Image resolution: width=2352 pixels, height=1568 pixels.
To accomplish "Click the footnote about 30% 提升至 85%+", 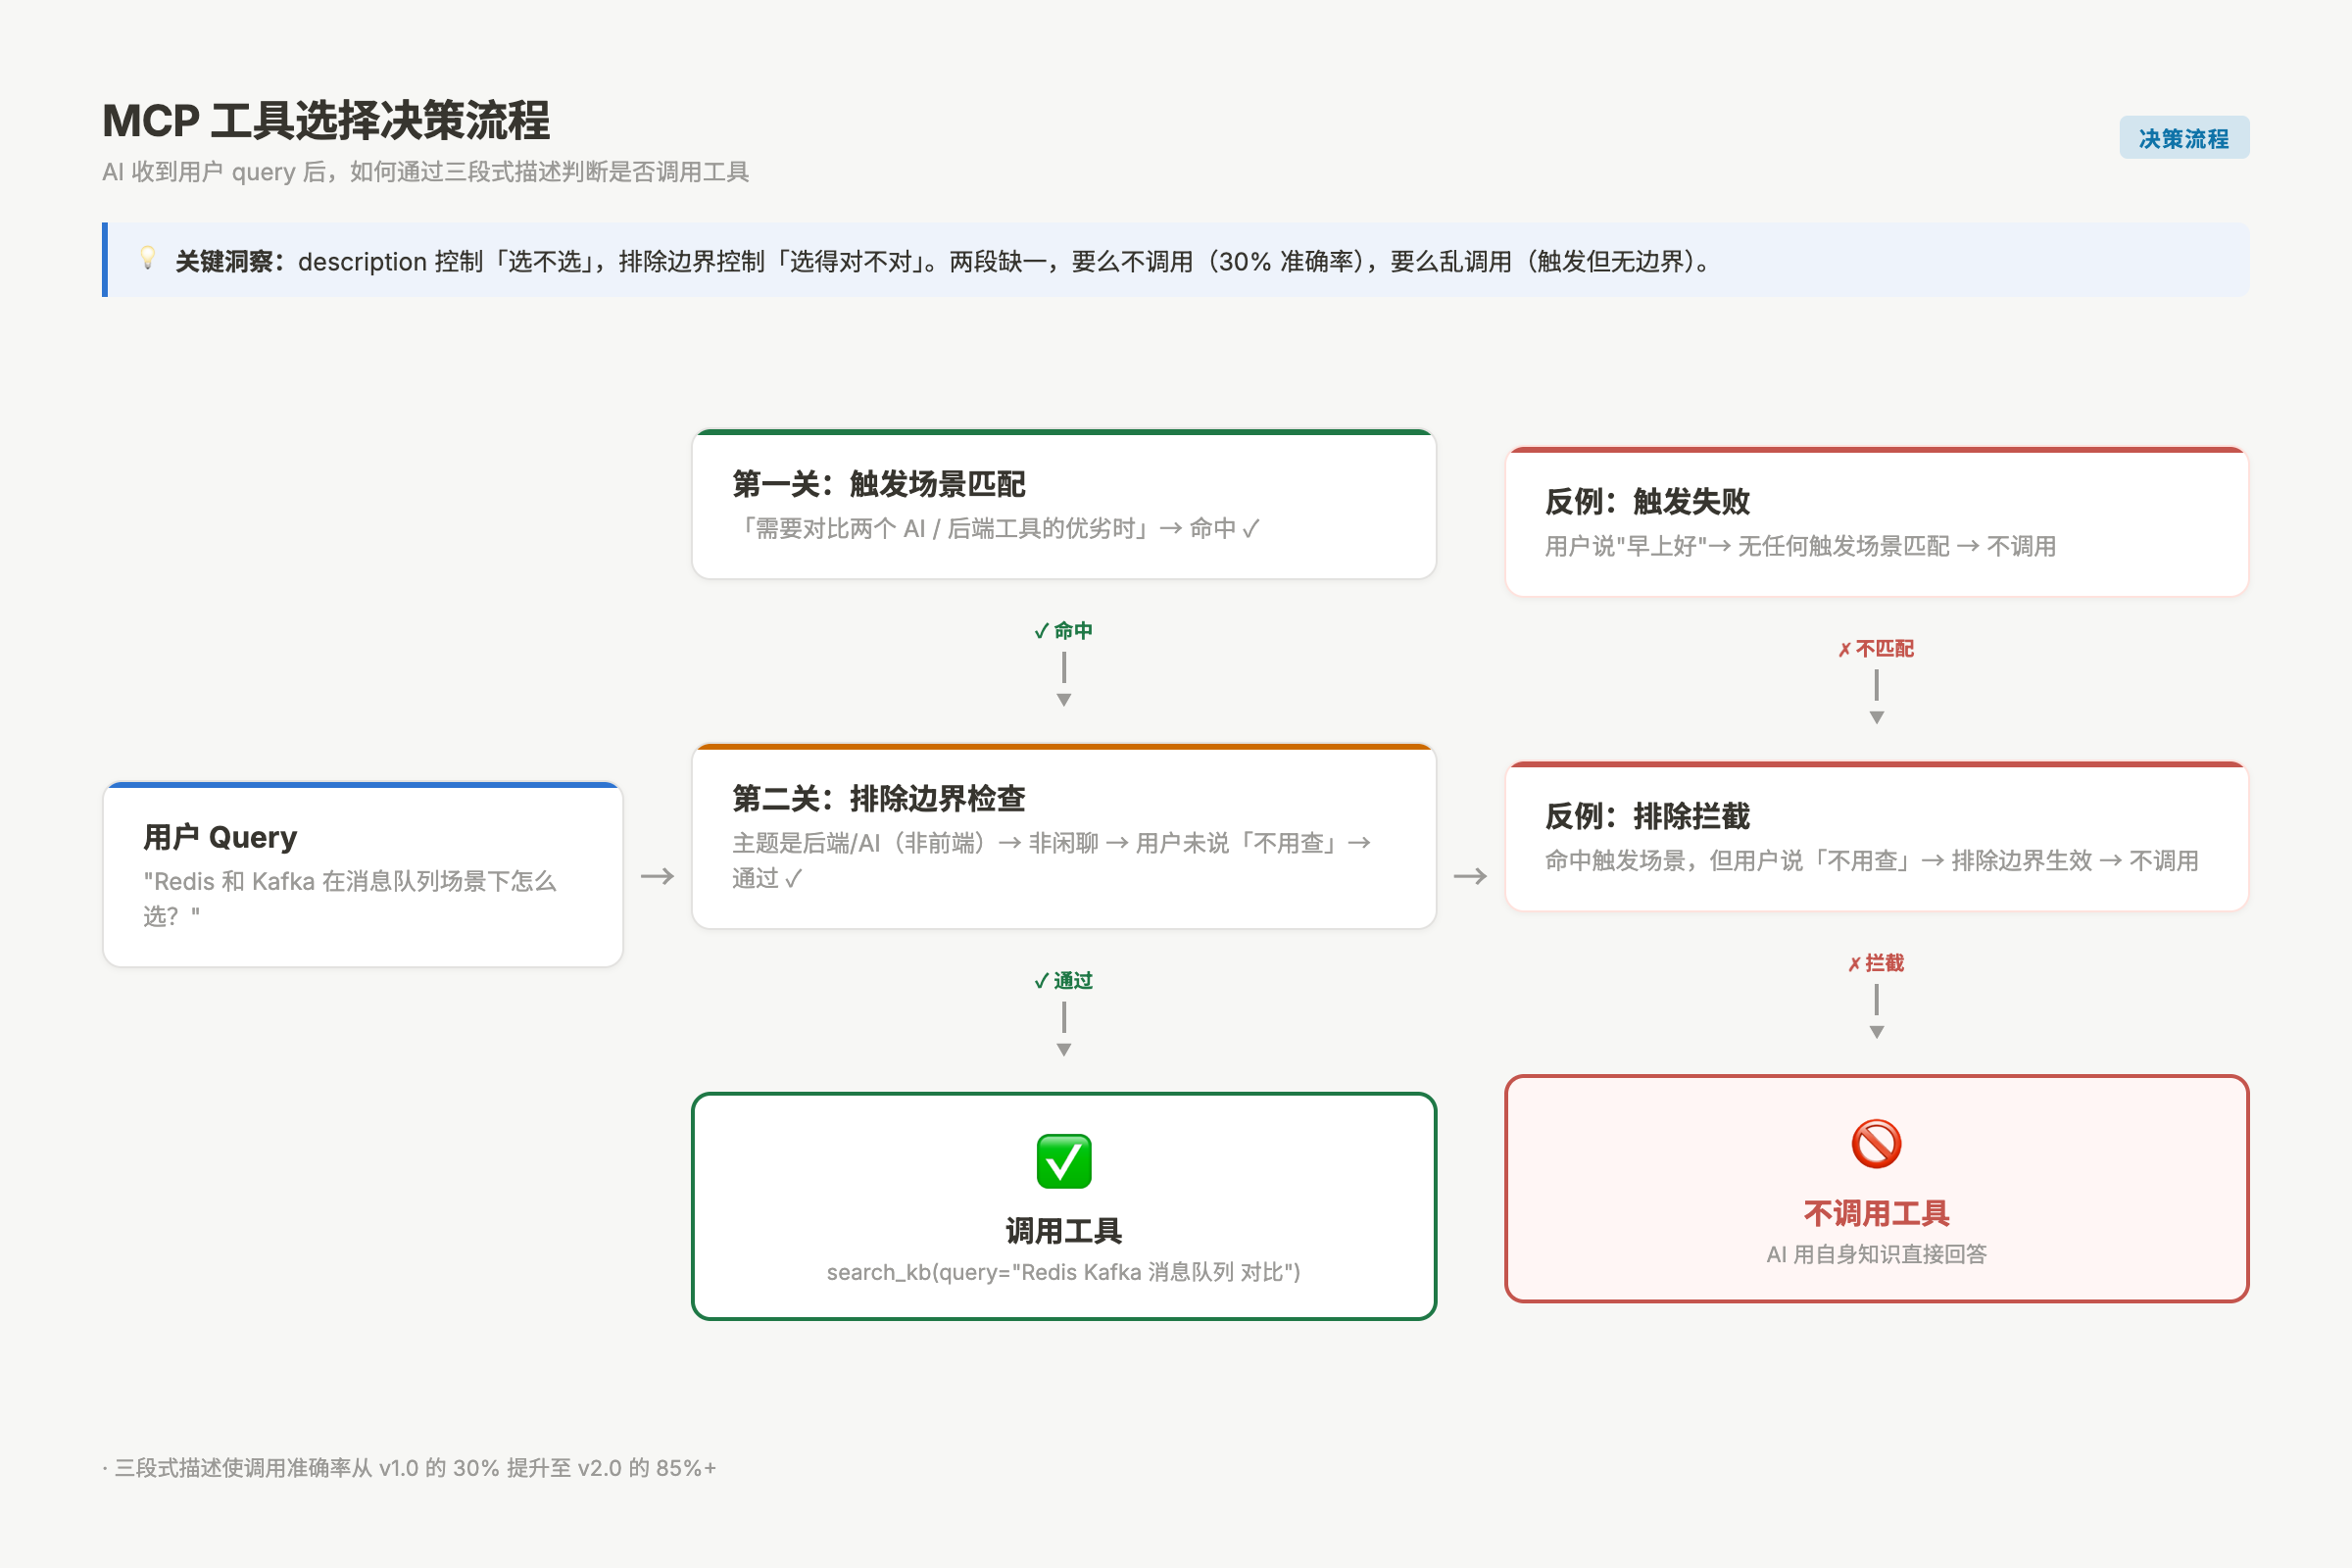I will click(x=409, y=1468).
